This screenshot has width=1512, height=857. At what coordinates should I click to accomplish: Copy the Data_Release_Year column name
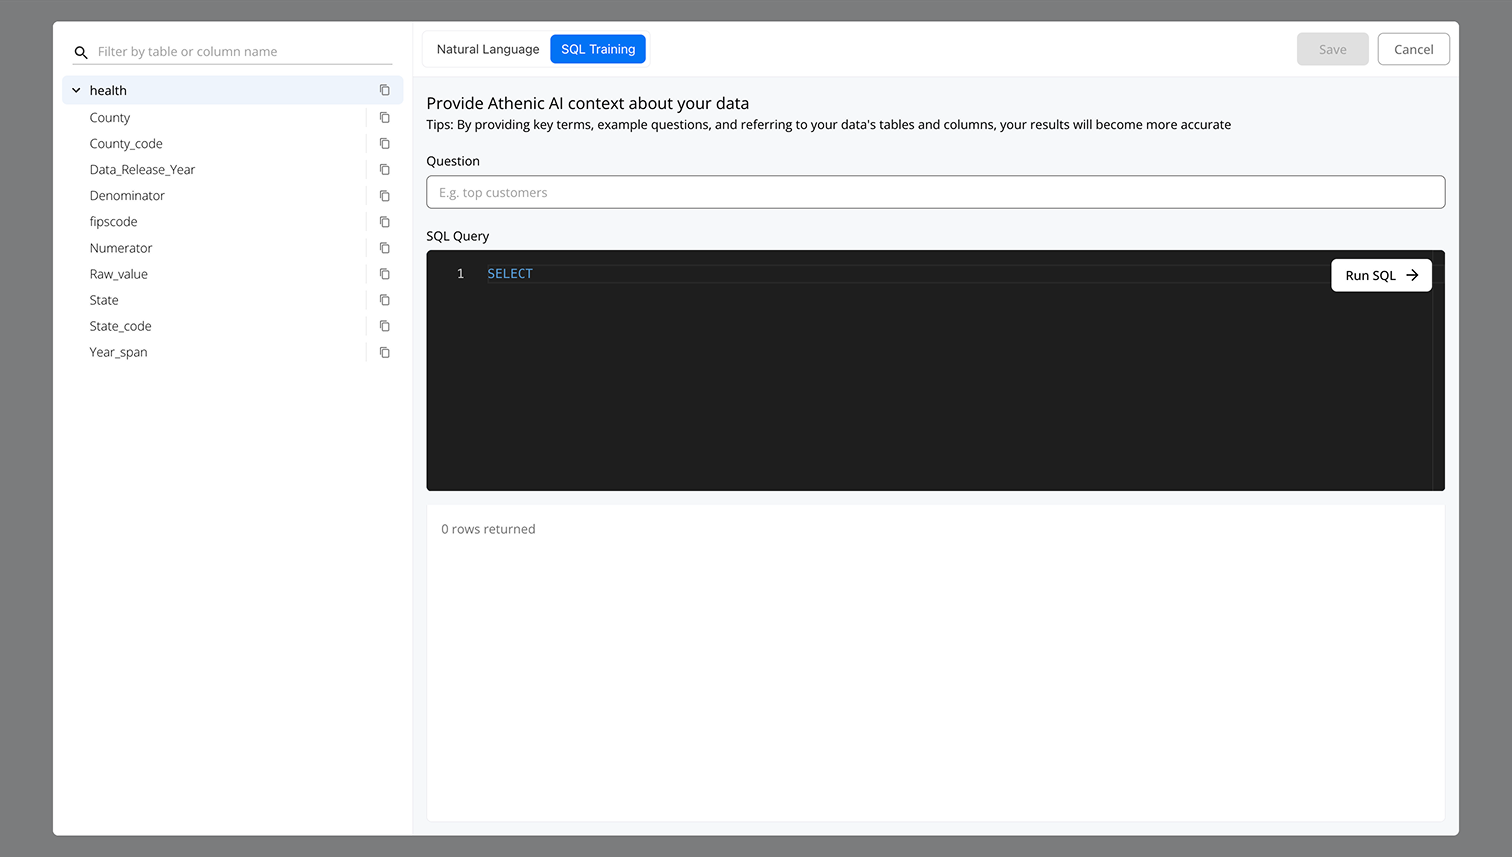pyautogui.click(x=384, y=170)
